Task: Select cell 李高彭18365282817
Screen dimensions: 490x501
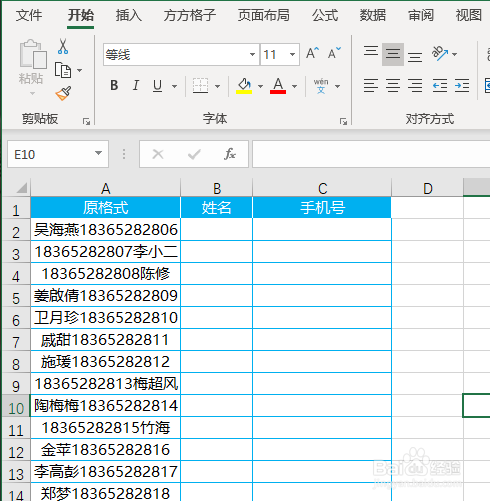Action: click(x=105, y=472)
